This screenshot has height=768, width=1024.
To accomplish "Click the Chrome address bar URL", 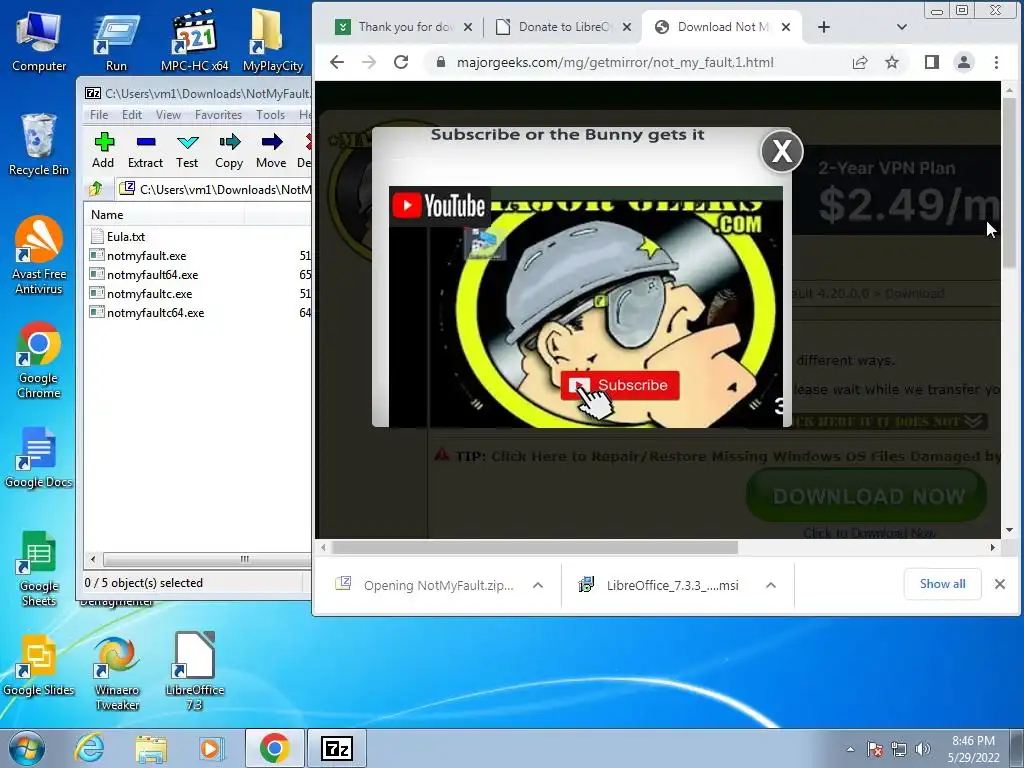I will click(615, 63).
